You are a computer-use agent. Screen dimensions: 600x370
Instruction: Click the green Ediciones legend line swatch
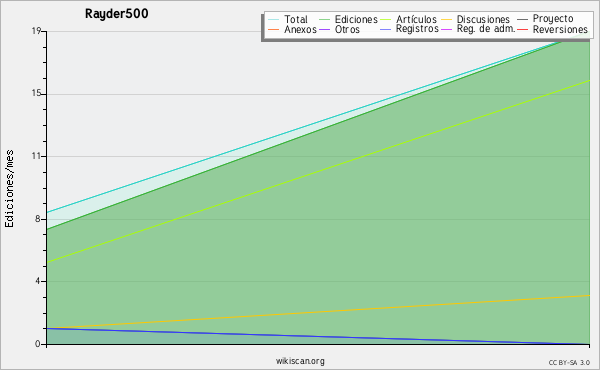coord(324,20)
